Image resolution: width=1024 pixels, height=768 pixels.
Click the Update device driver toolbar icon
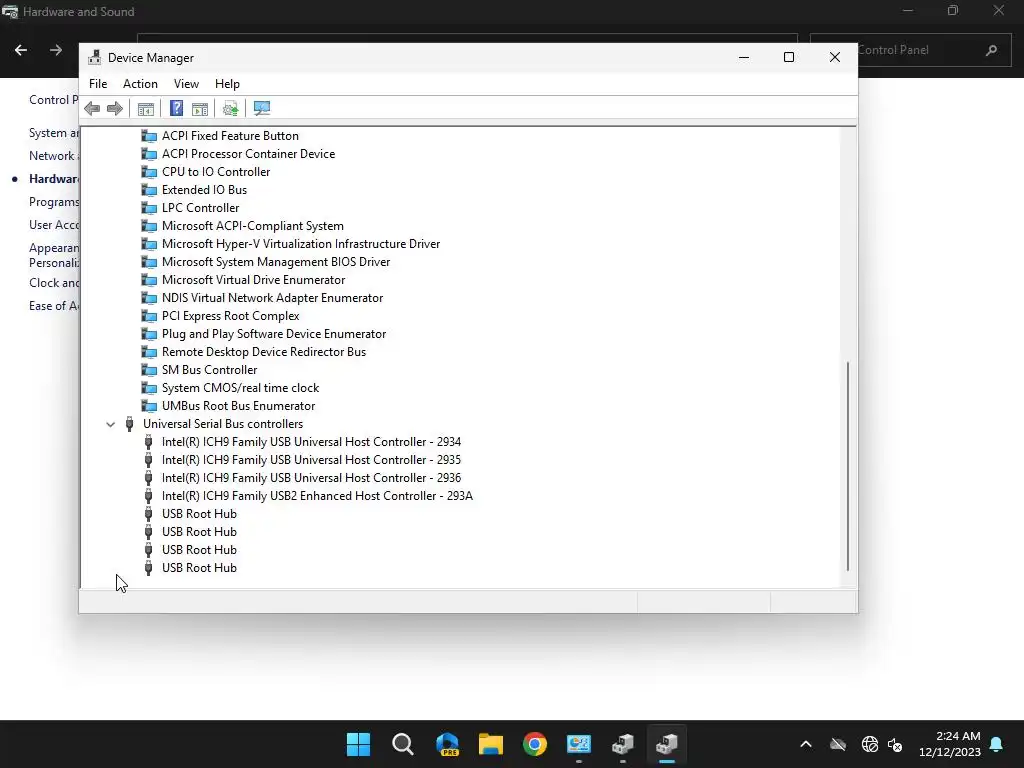pos(231,108)
